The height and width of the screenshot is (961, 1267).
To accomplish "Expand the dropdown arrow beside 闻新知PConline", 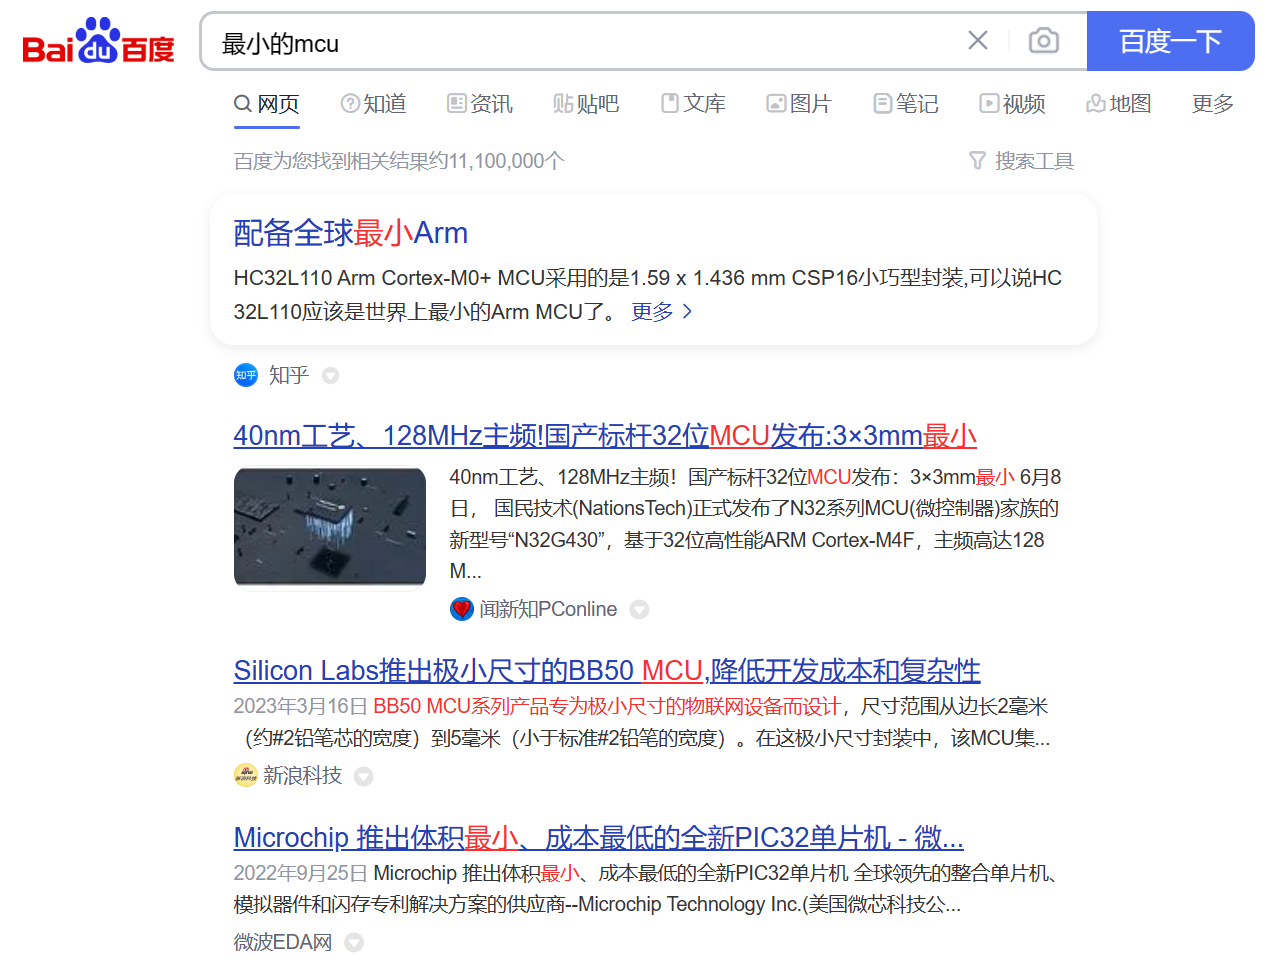I will click(x=639, y=609).
